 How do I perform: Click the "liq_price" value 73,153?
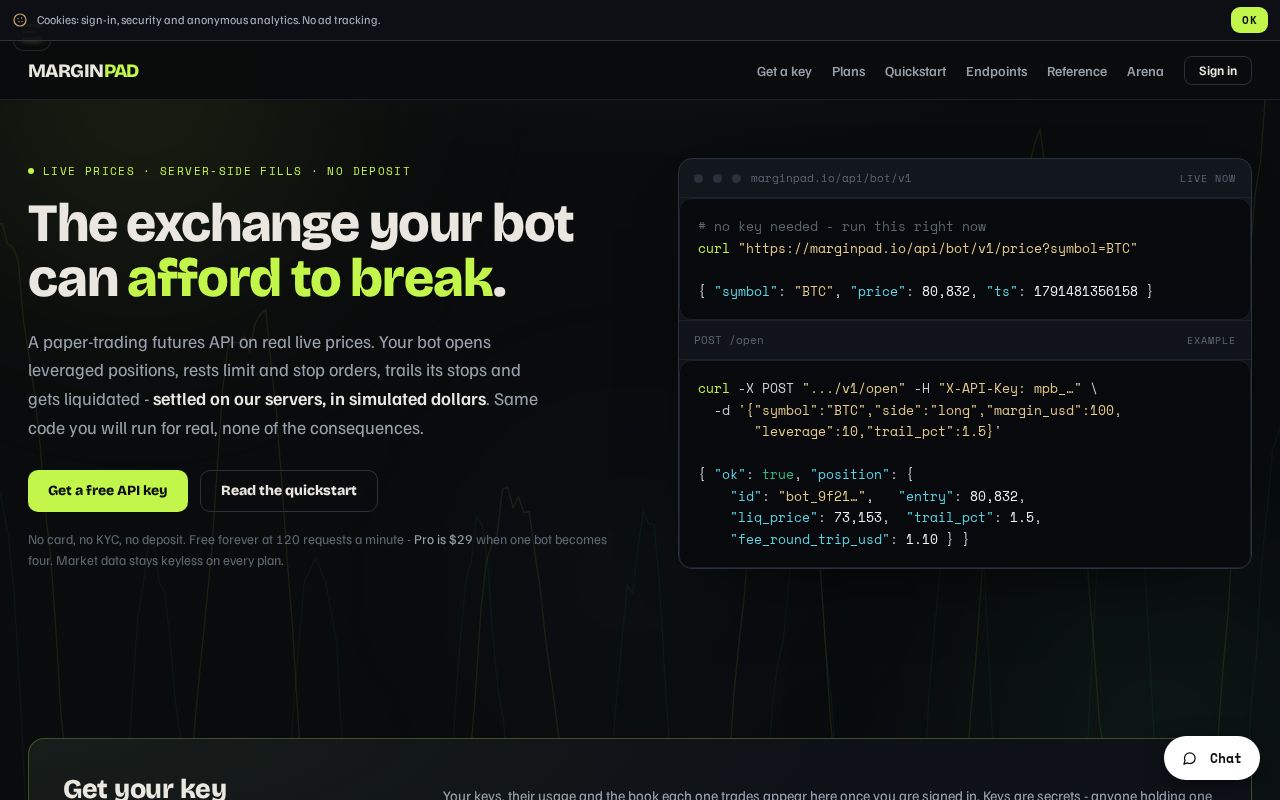click(858, 517)
